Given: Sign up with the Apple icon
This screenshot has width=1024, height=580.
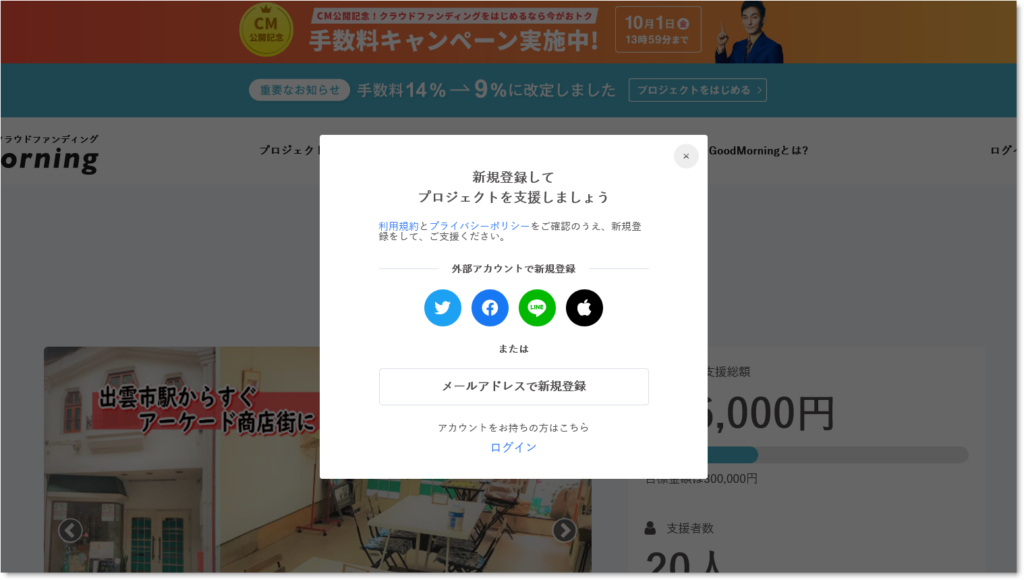Looking at the screenshot, I should click(x=584, y=308).
